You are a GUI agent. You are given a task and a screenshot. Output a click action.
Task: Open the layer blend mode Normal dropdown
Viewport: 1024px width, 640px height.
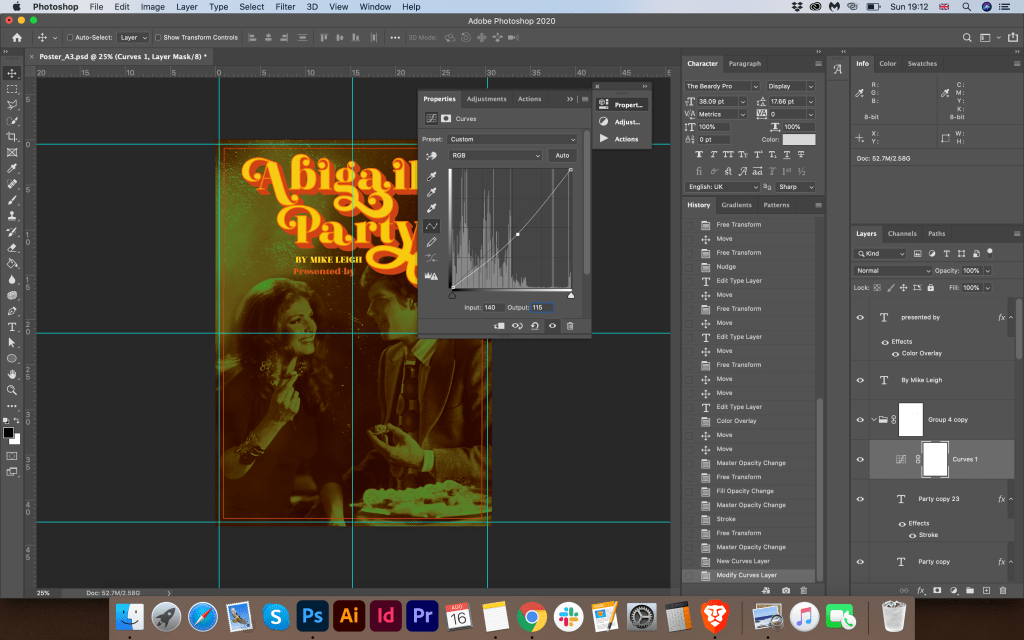click(892, 271)
